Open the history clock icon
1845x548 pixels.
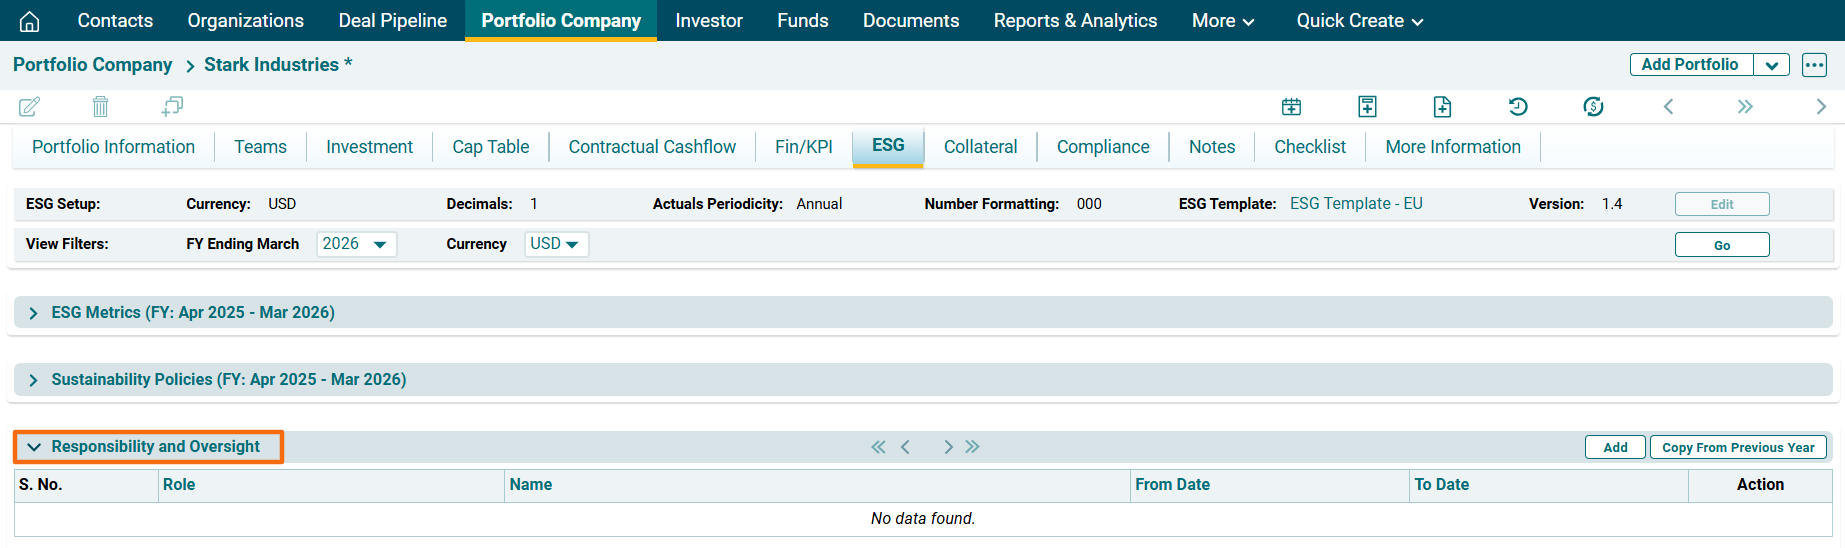coord(1518,107)
